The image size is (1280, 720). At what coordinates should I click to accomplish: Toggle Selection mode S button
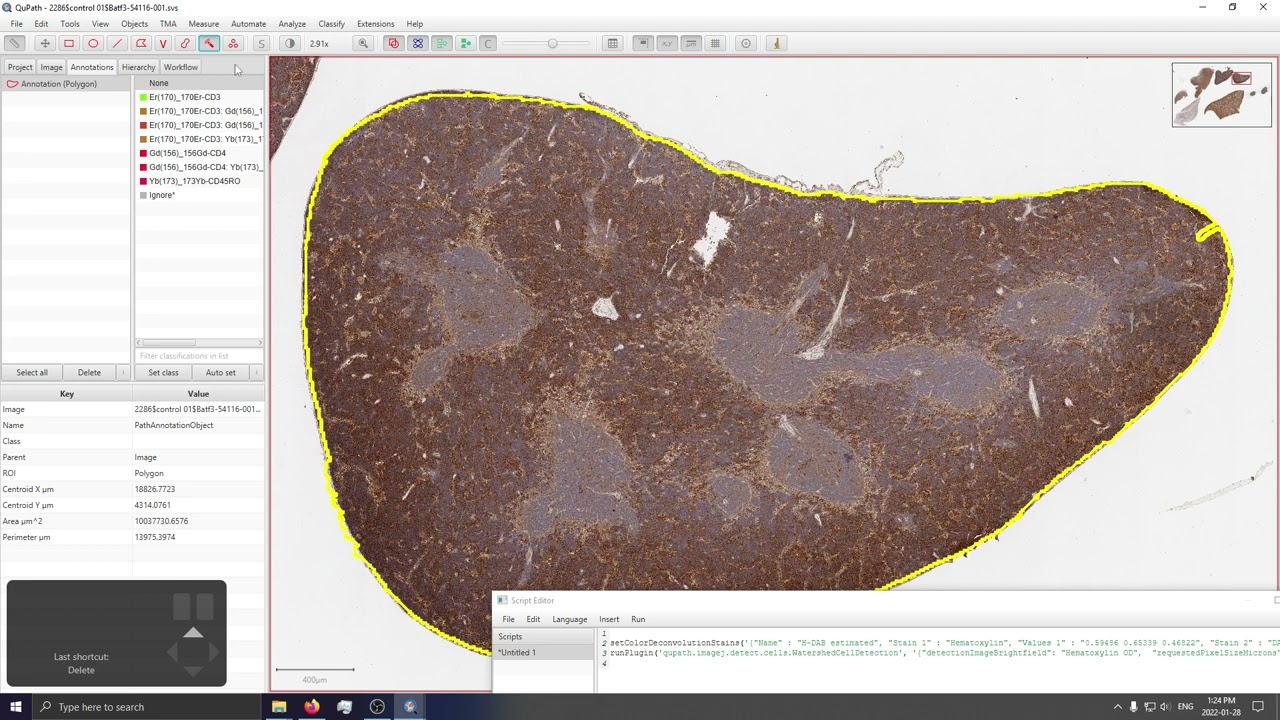click(262, 43)
